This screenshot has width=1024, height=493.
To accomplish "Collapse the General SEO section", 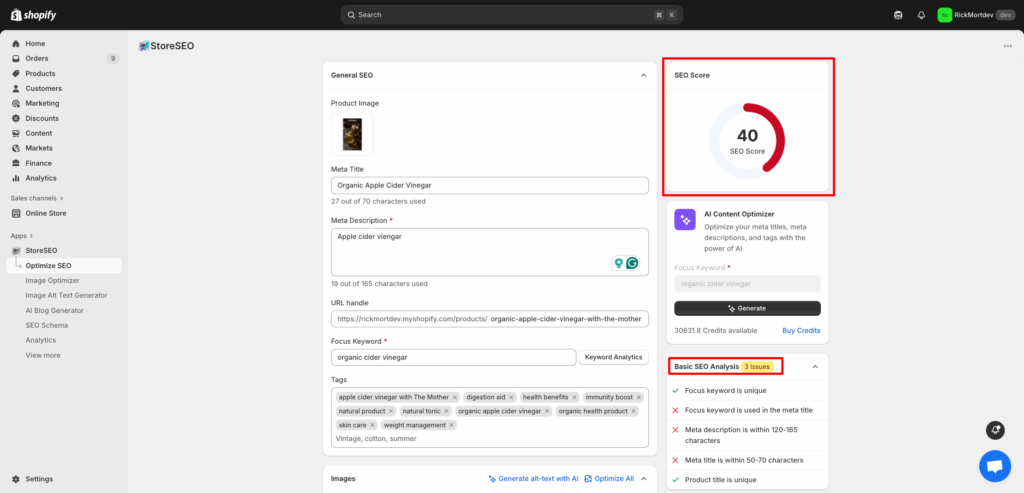I will (643, 75).
